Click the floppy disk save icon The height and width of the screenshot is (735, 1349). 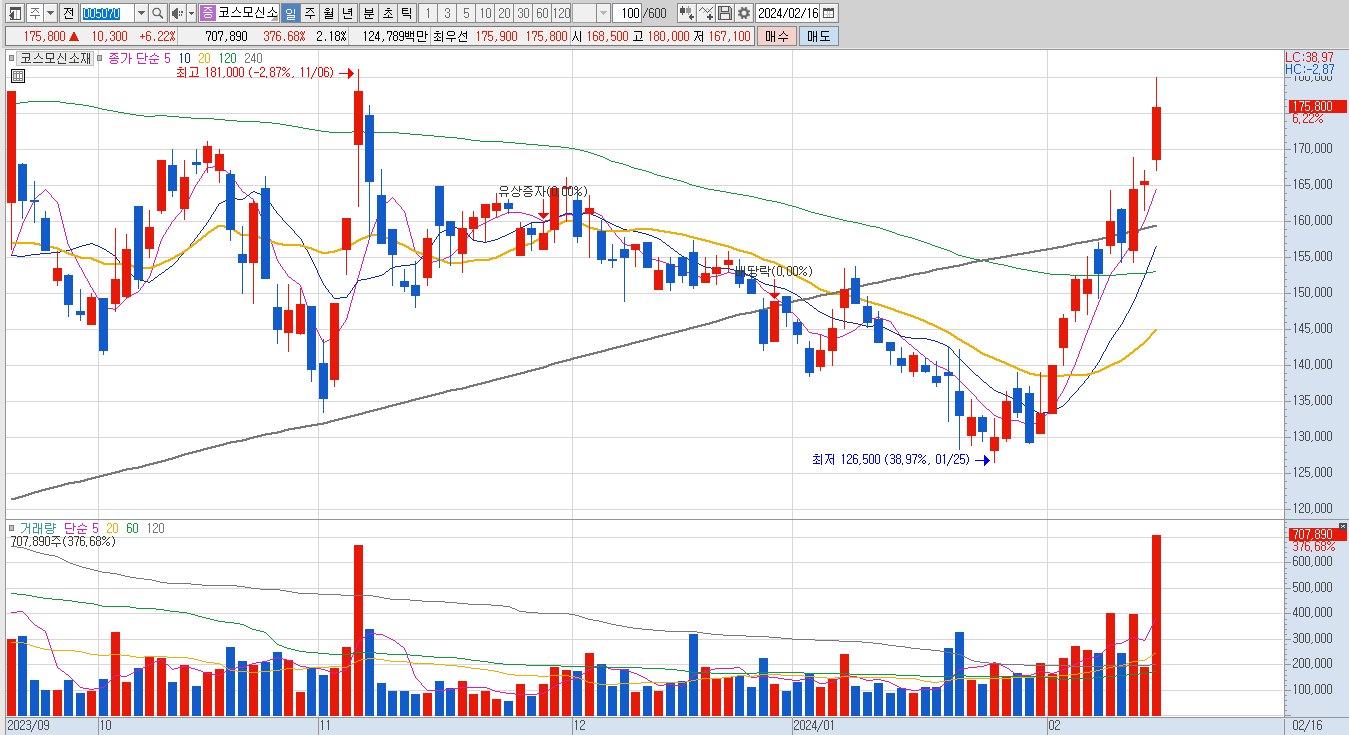725,13
